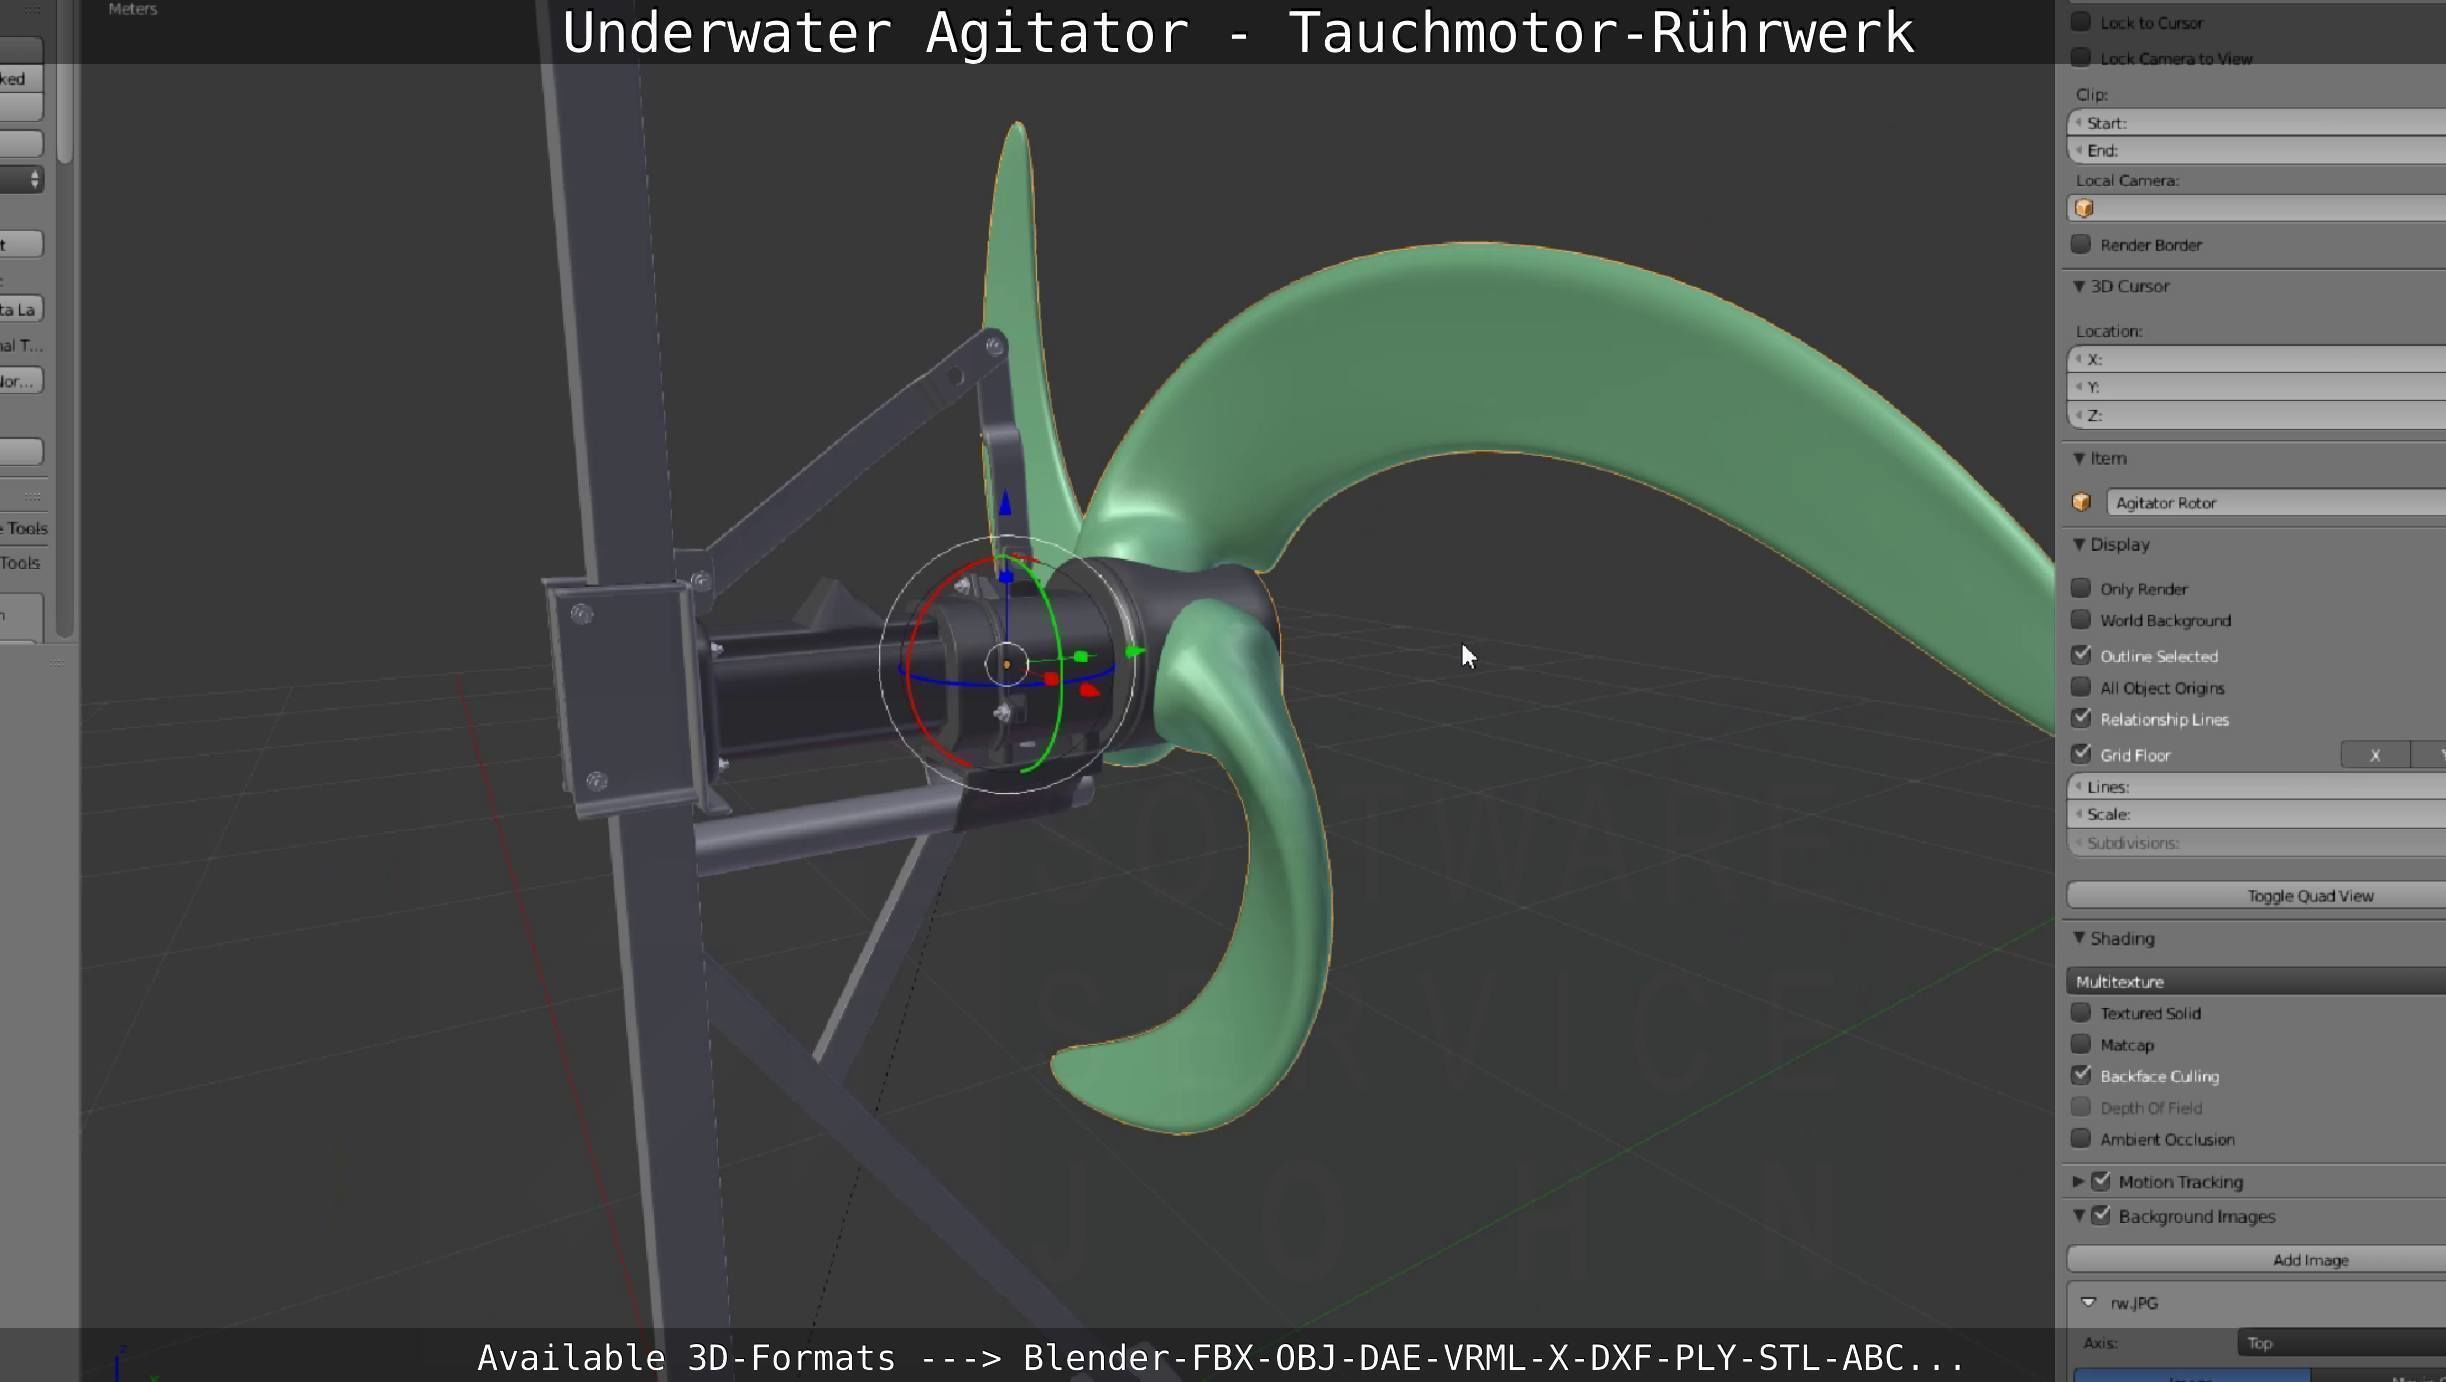Click the green scale handle of the gizmo
2446x1382 pixels.
click(x=1081, y=657)
